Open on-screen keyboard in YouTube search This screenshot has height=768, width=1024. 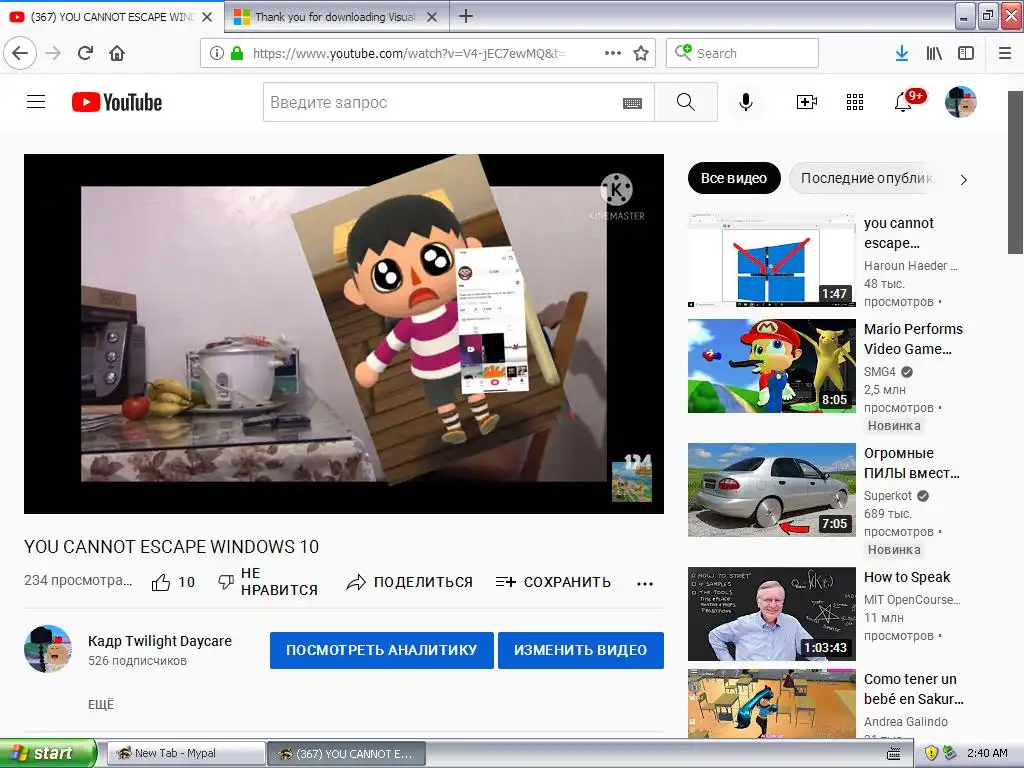[x=632, y=103]
